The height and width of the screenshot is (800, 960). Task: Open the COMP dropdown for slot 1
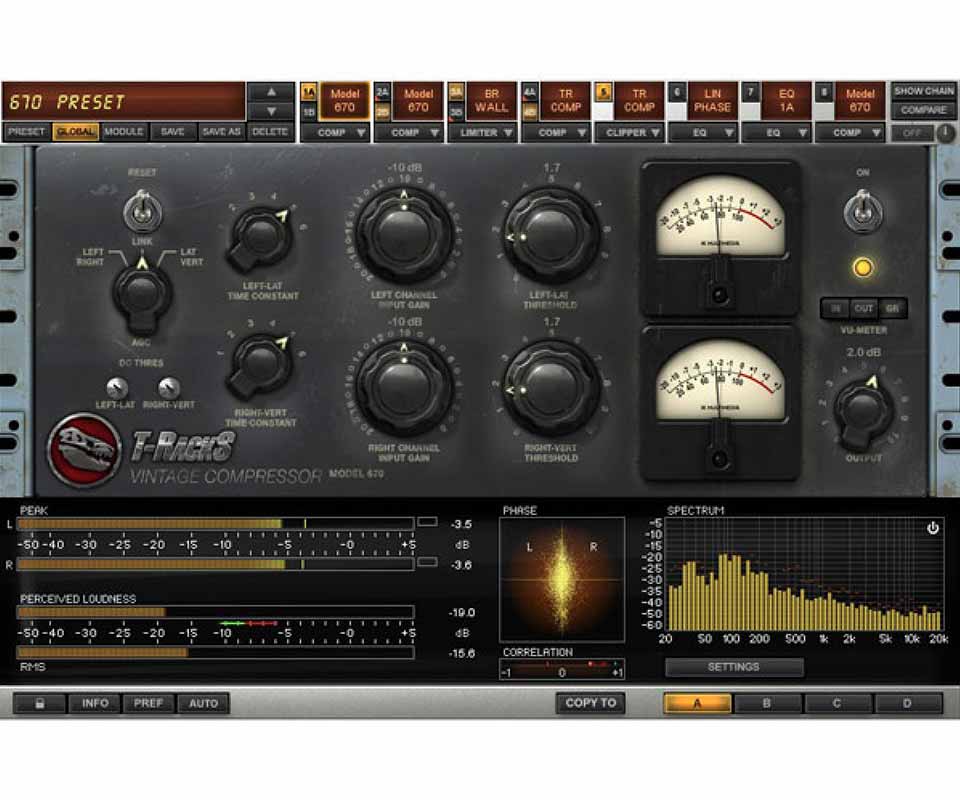336,132
